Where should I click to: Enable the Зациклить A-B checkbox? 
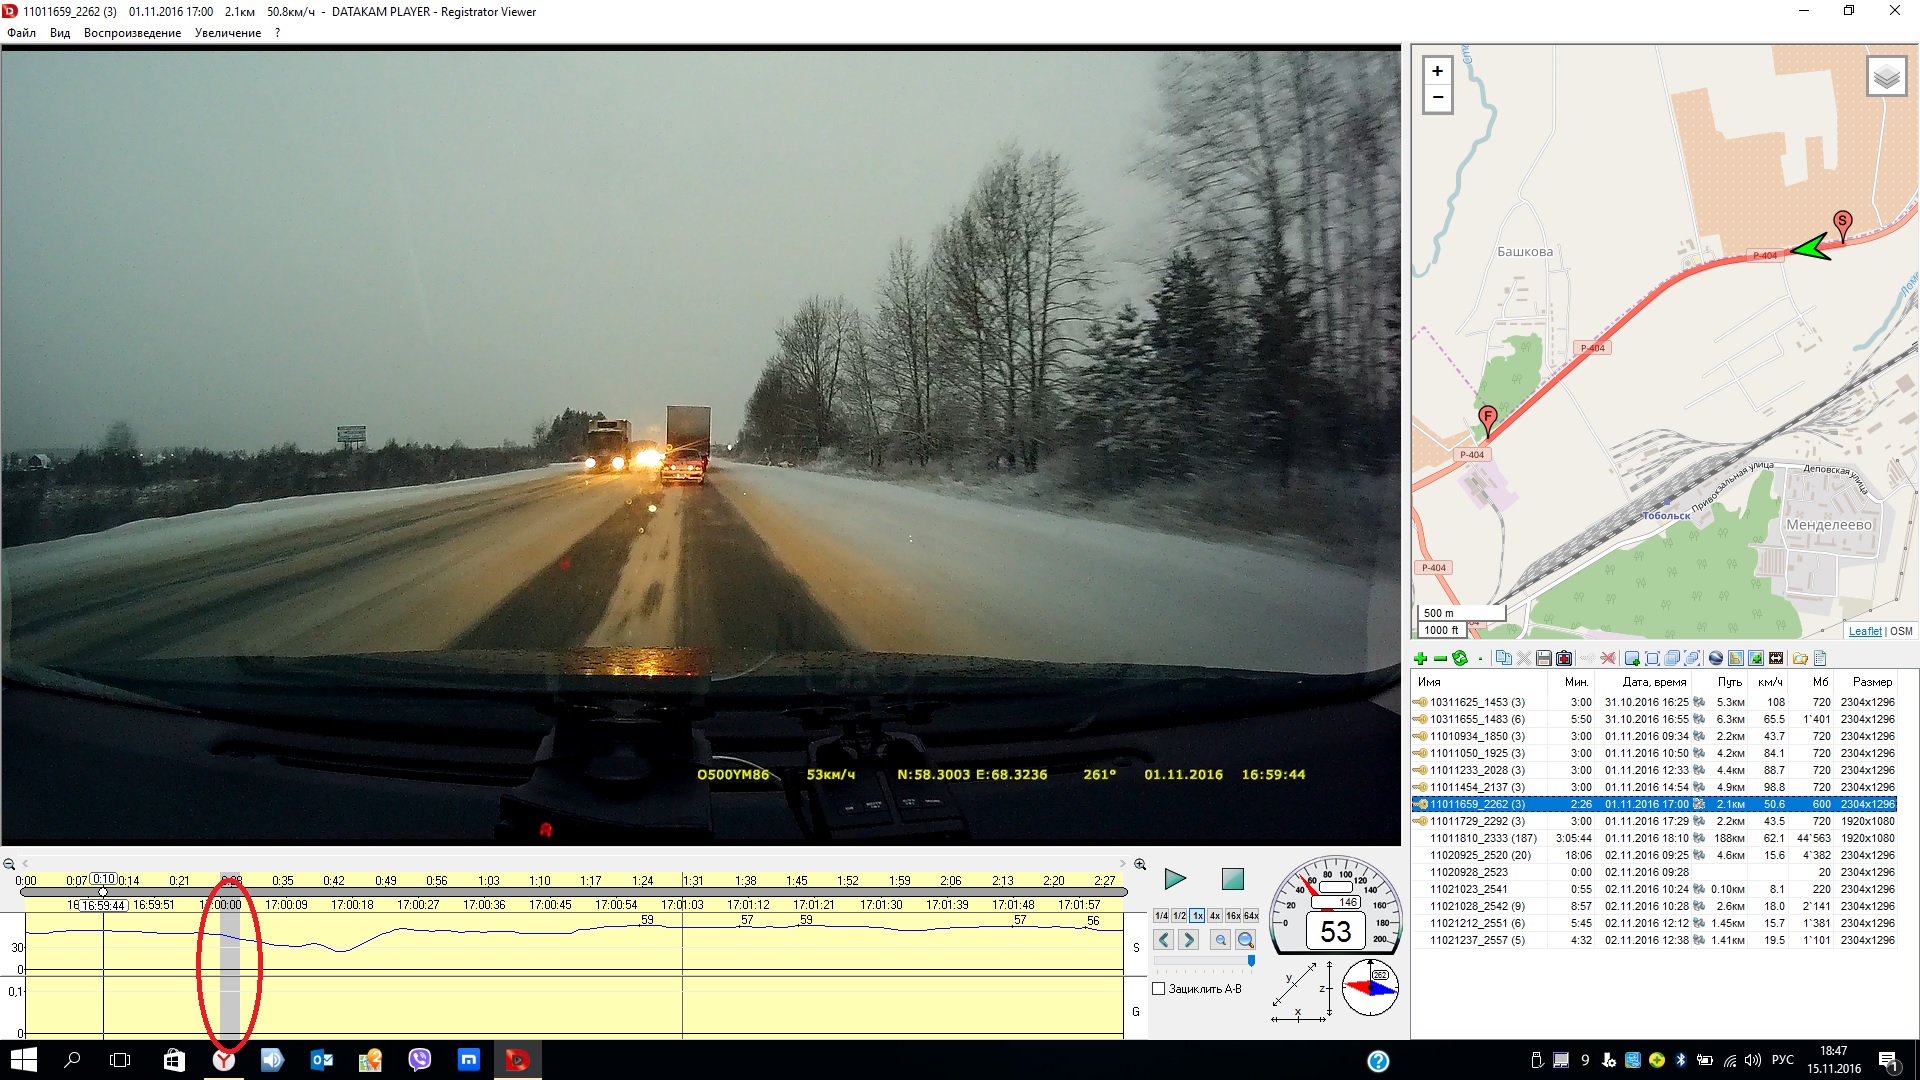[x=1159, y=989]
